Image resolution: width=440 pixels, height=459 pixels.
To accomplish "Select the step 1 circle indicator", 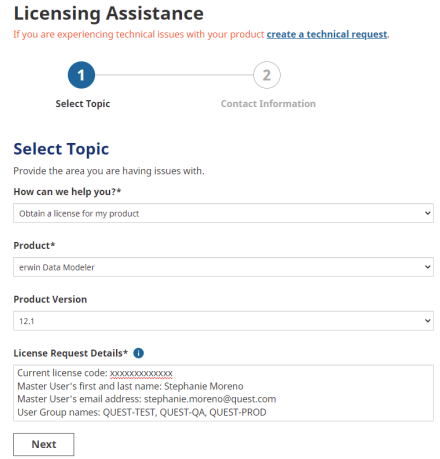I will 81,75.
